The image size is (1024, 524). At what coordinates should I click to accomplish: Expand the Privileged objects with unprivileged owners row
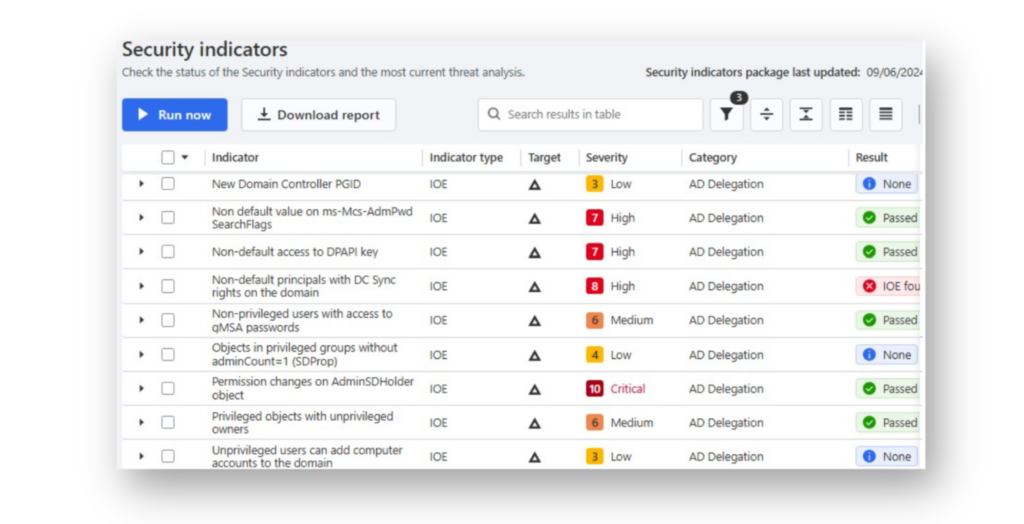point(141,422)
